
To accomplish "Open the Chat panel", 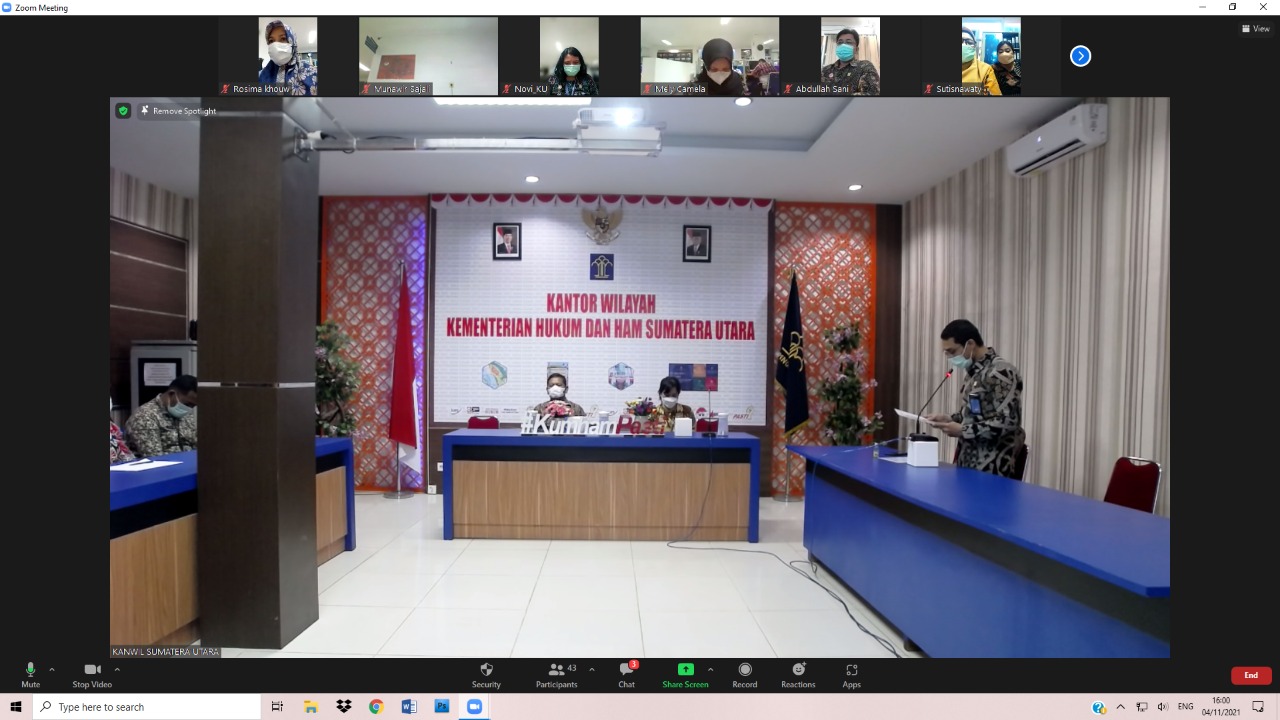I will [626, 675].
